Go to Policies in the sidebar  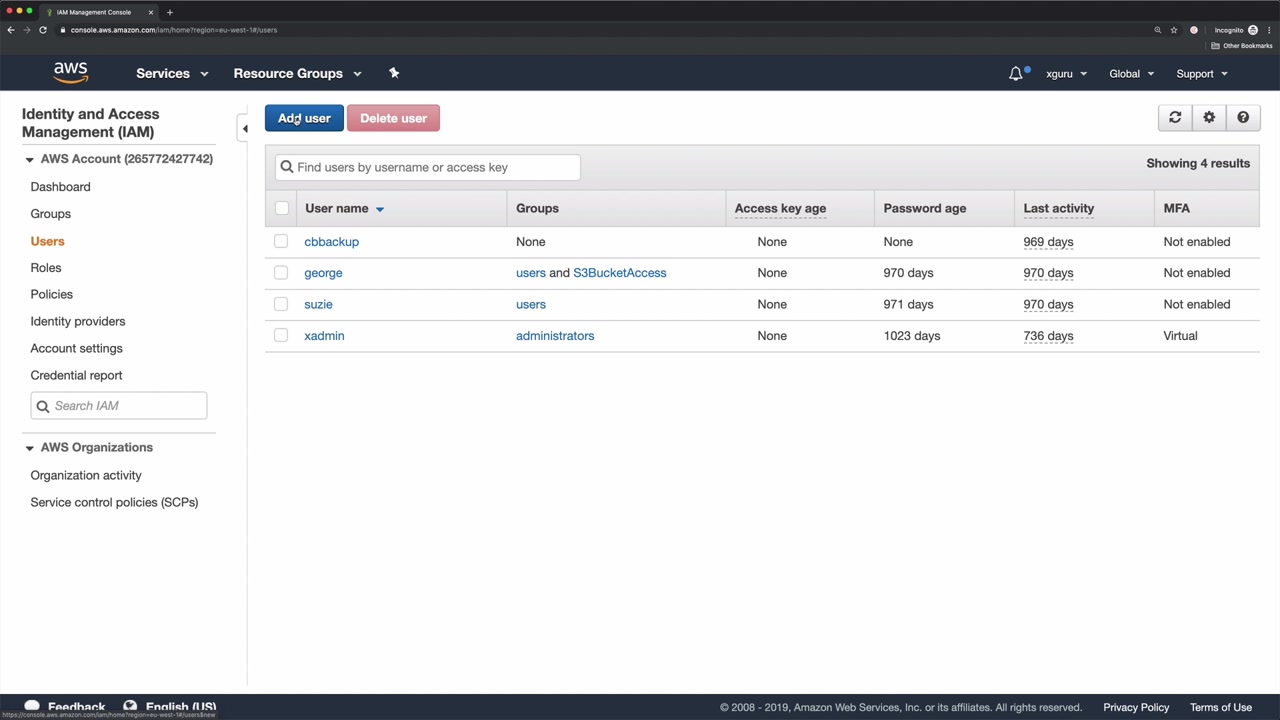[52, 294]
